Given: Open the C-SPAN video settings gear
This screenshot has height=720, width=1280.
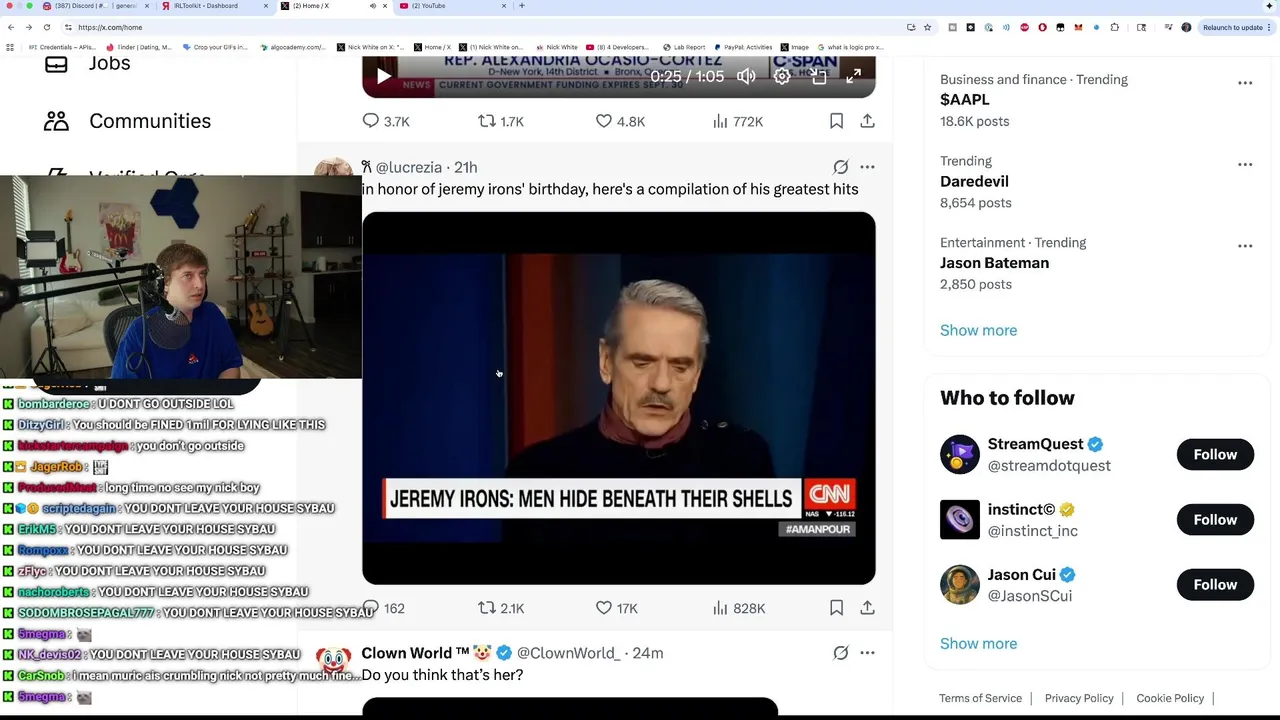Looking at the screenshot, I should click(x=782, y=77).
